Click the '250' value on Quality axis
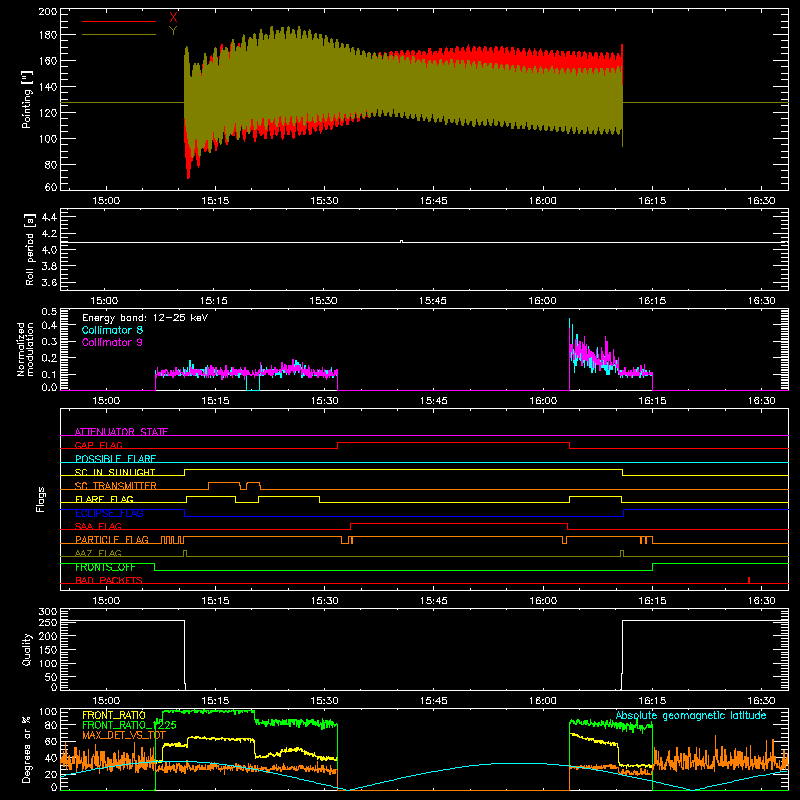Image resolution: width=800 pixels, height=800 pixels. [48, 622]
